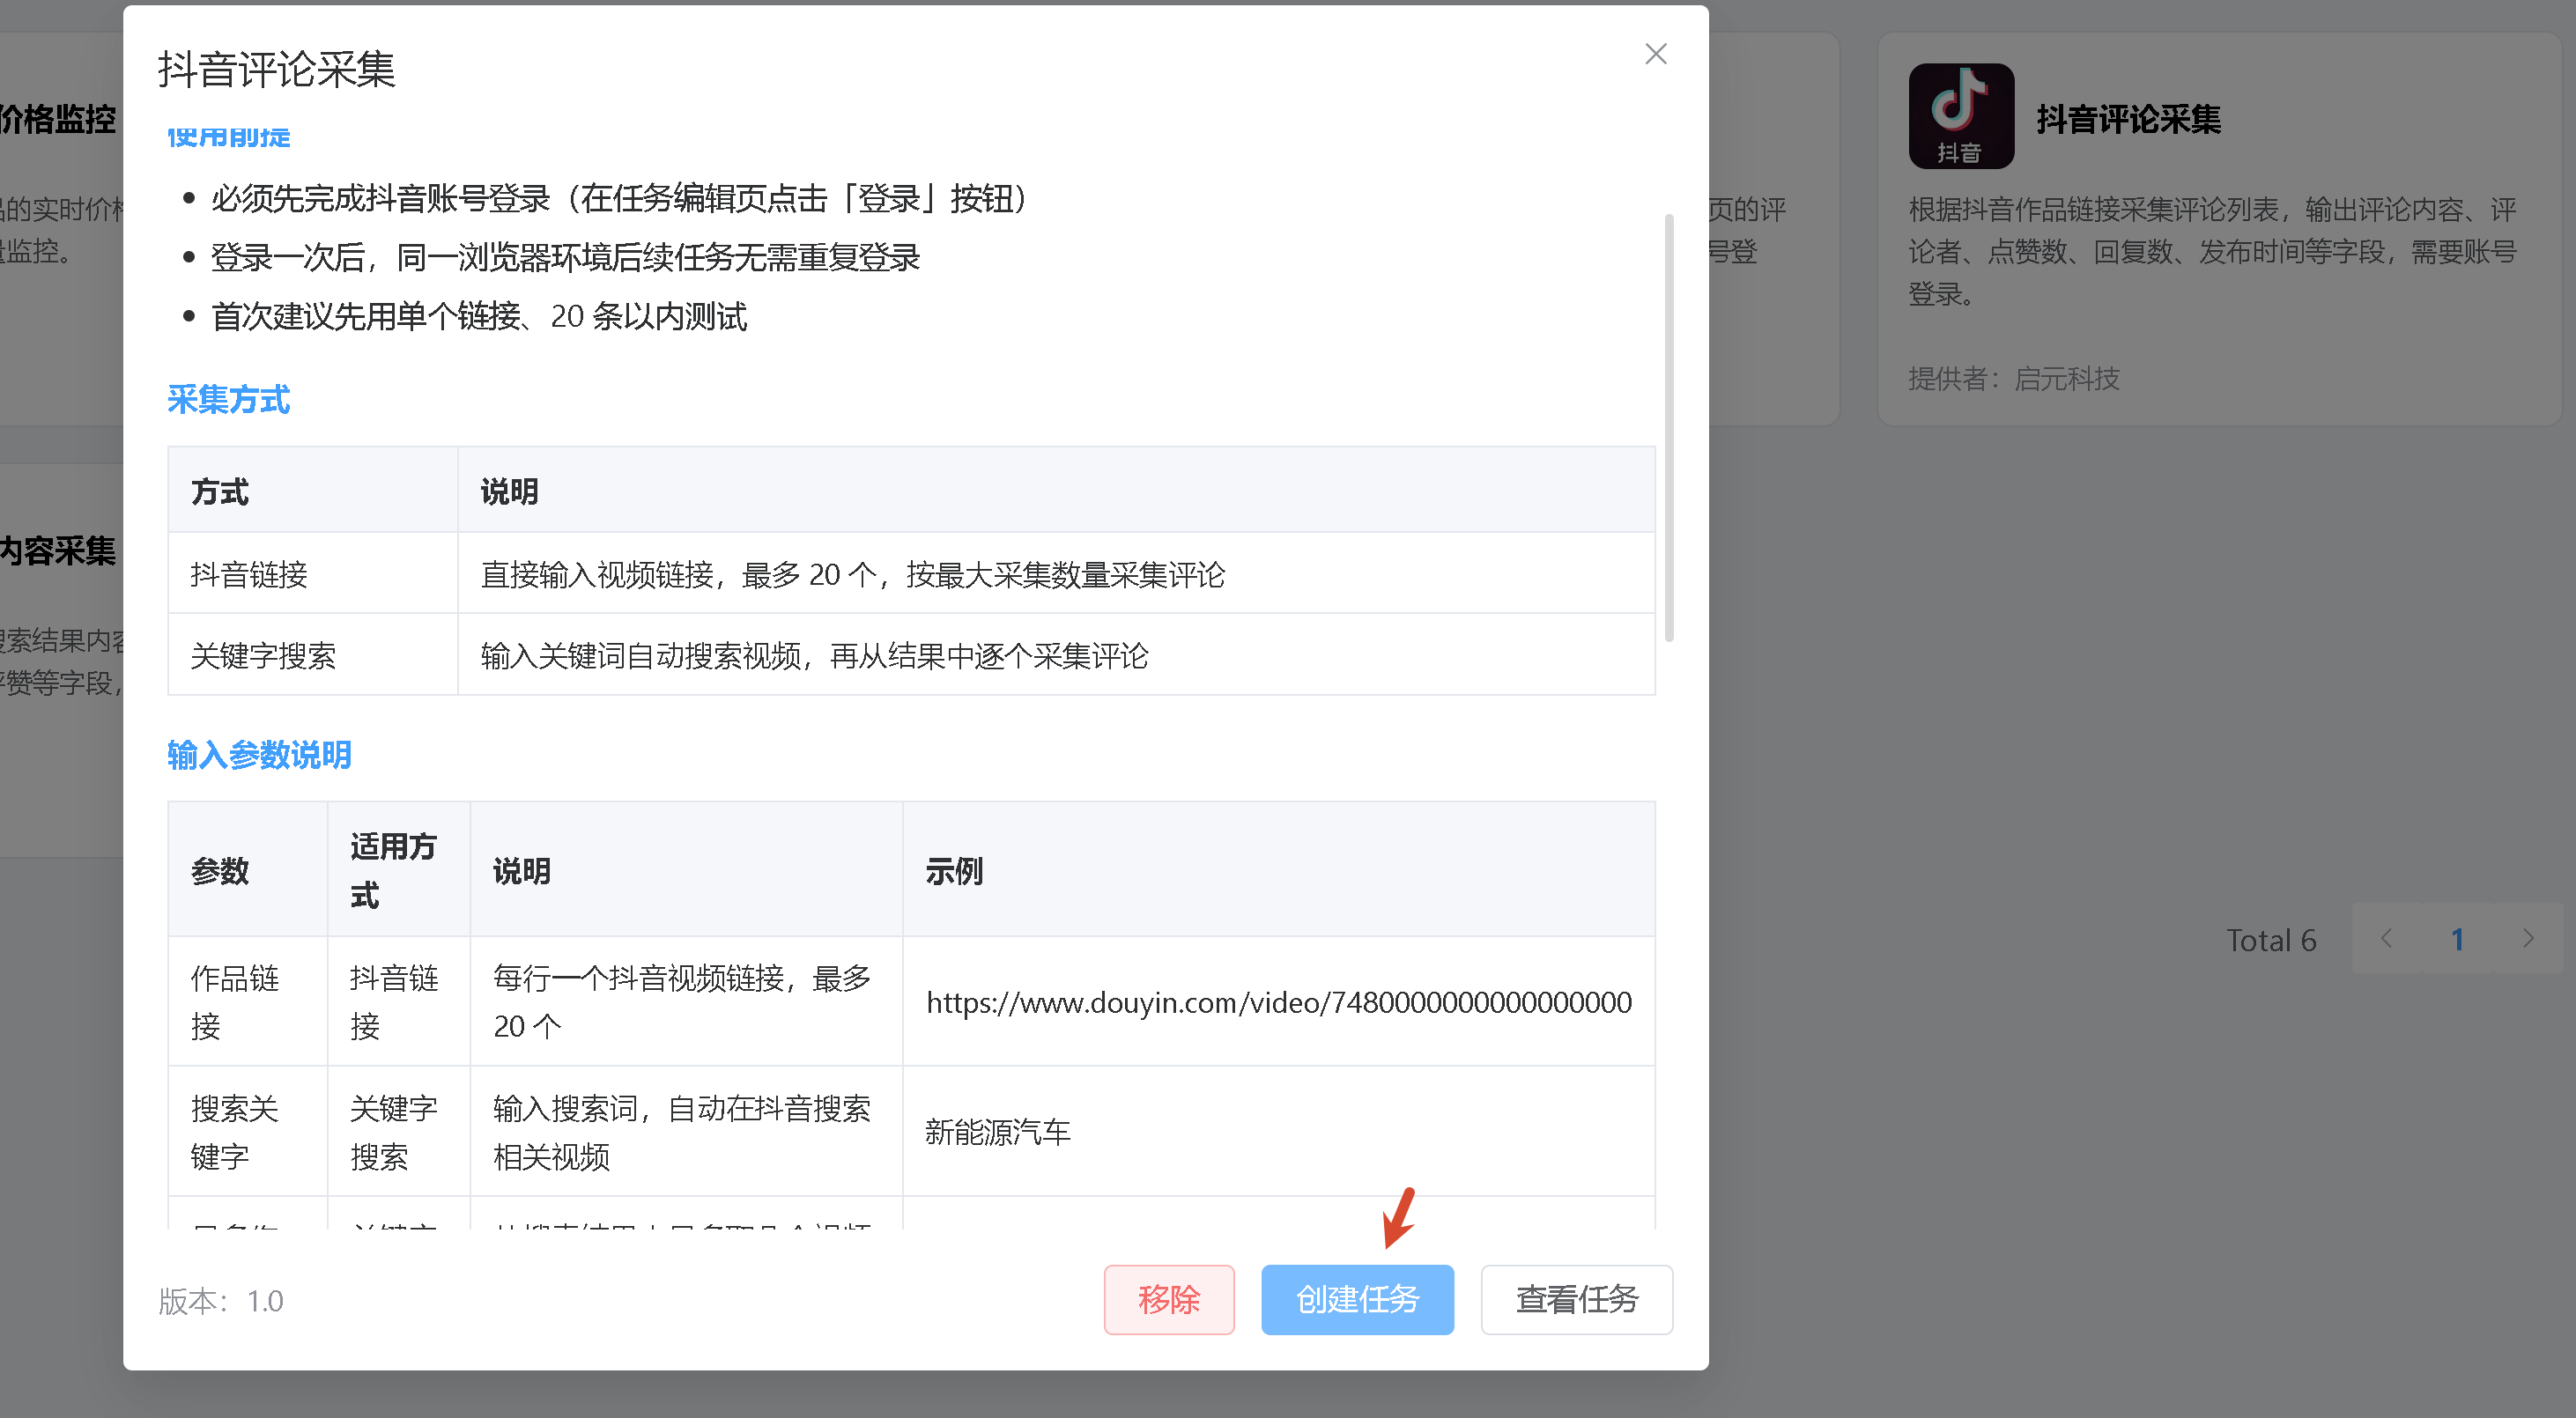Click the 登录一次后 bullet text
Image resolution: width=2576 pixels, height=1418 pixels.
coord(565,258)
